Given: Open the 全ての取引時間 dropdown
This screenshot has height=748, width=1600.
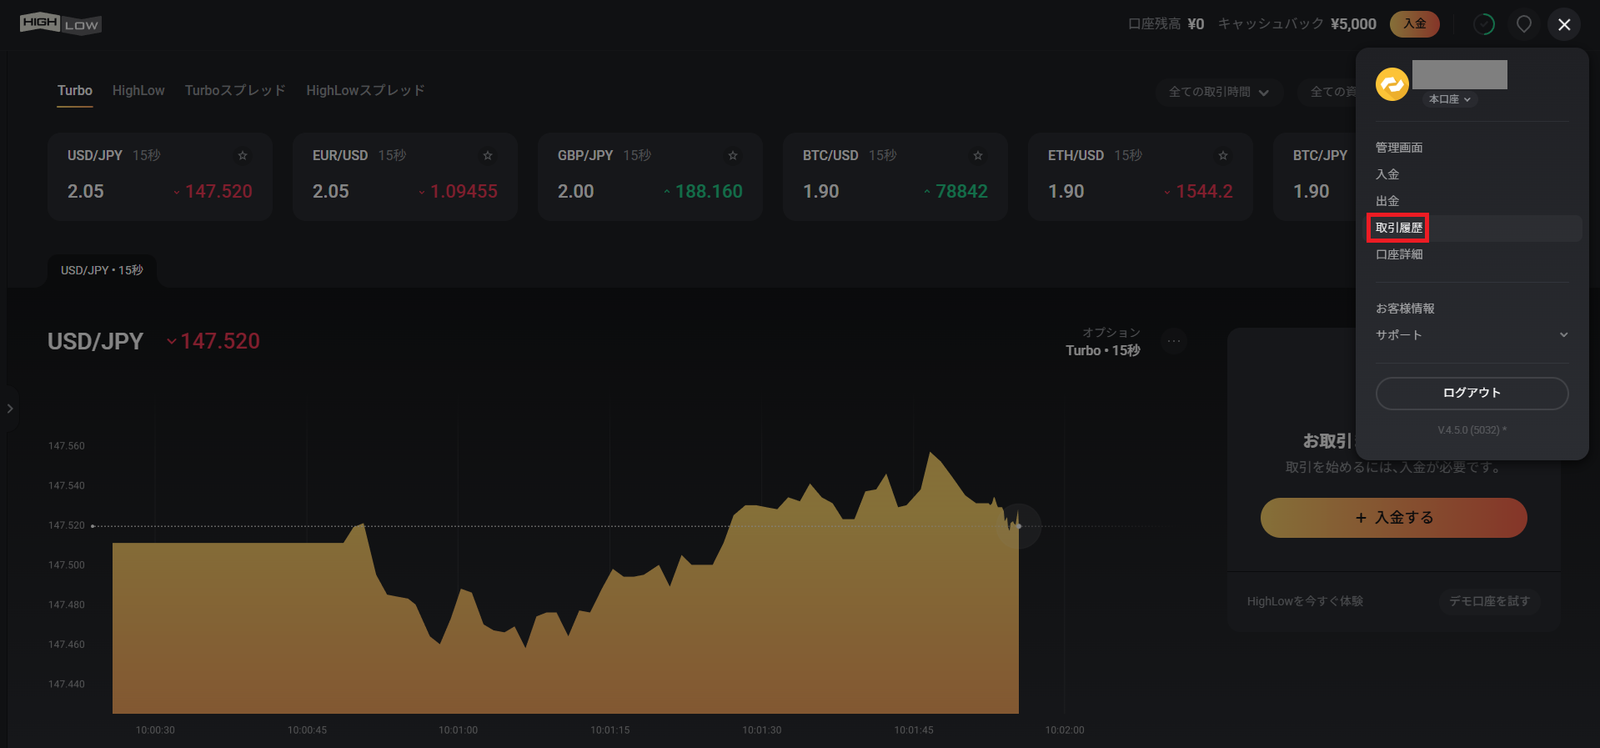Looking at the screenshot, I should pos(1219,92).
